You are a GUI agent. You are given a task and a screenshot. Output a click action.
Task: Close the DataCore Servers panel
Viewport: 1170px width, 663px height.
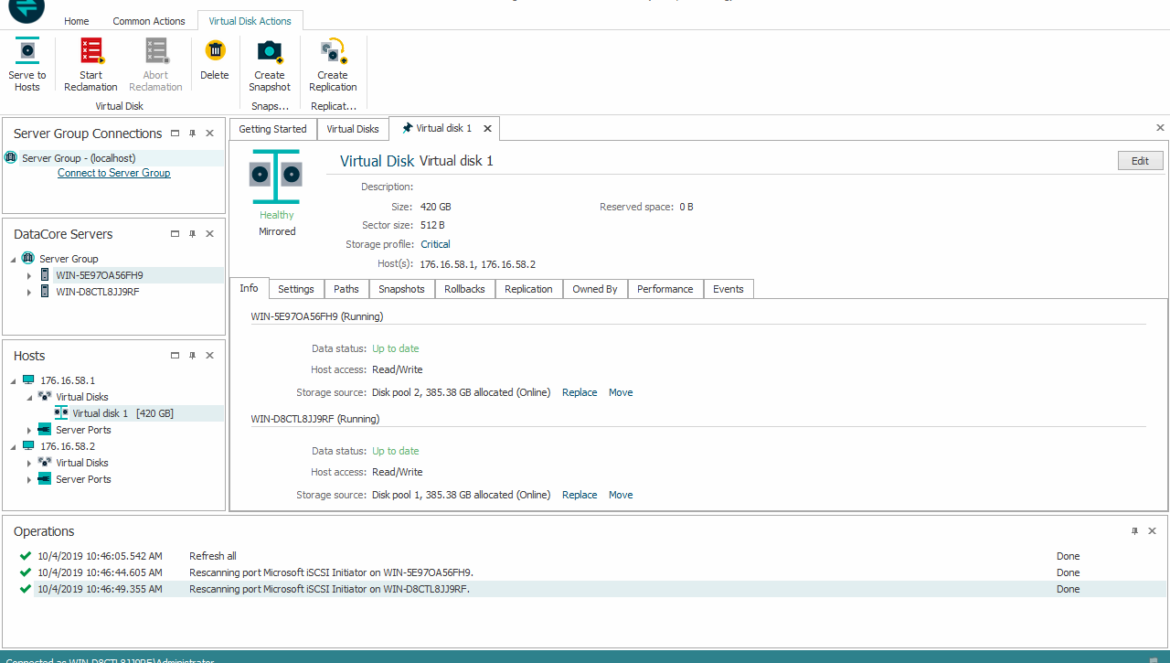point(210,234)
